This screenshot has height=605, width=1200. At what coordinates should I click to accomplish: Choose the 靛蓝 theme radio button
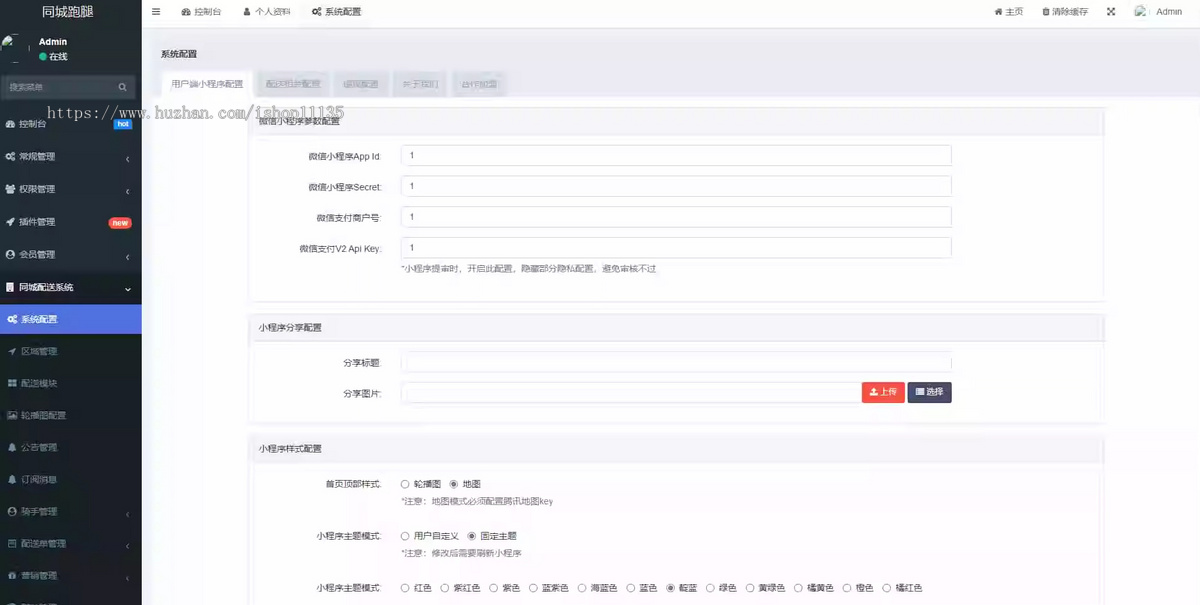point(670,588)
